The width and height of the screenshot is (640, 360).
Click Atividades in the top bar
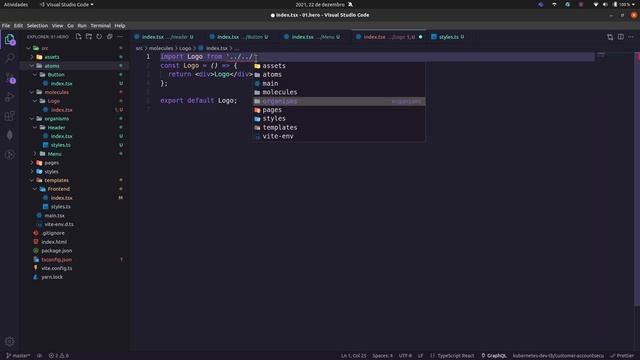coord(16,4)
